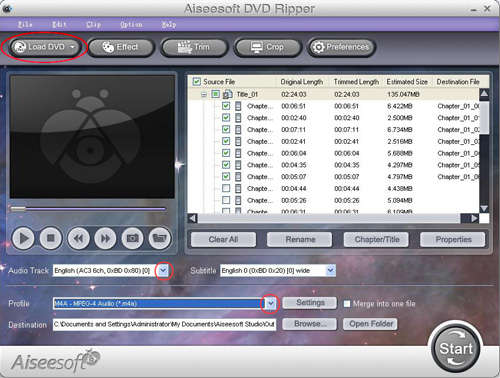The image size is (500, 378).
Task: Open the Trim tool
Action: point(194,47)
